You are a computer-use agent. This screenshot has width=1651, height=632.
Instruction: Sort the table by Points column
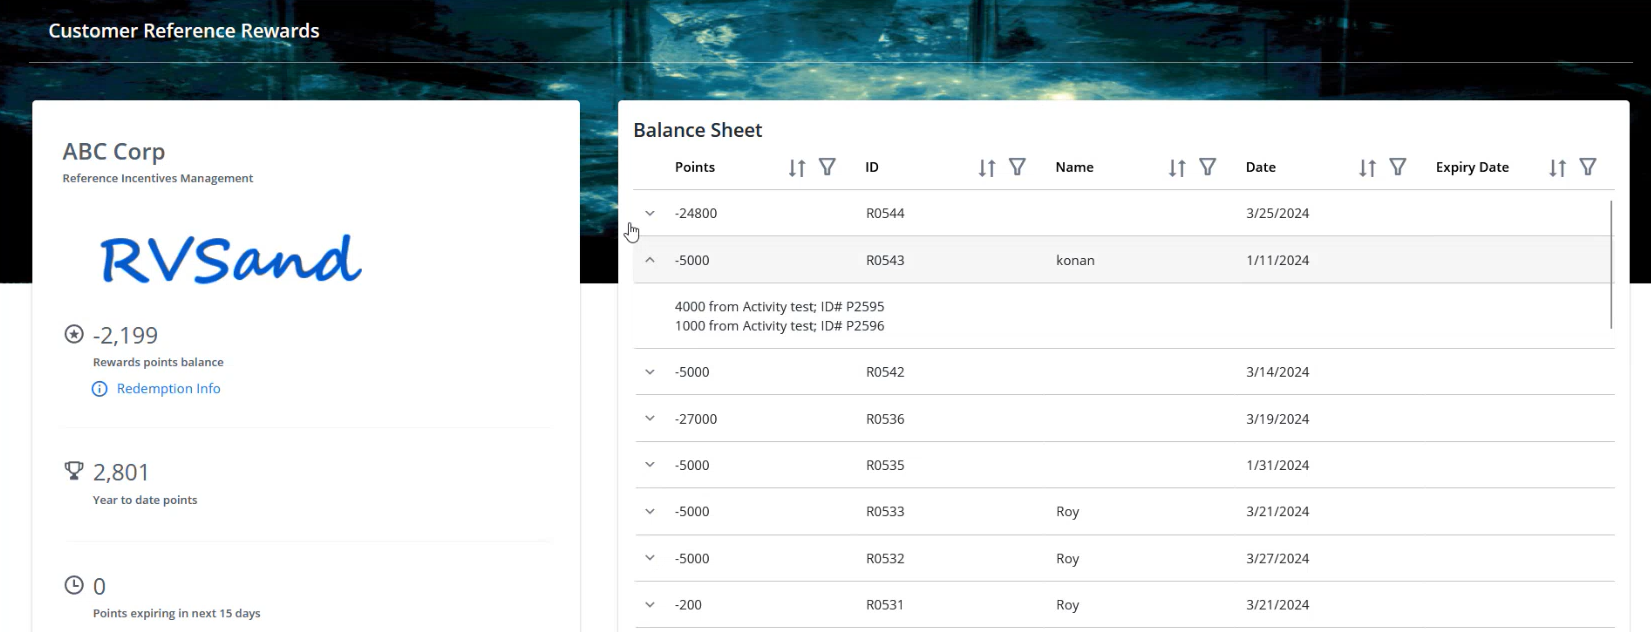(x=796, y=168)
